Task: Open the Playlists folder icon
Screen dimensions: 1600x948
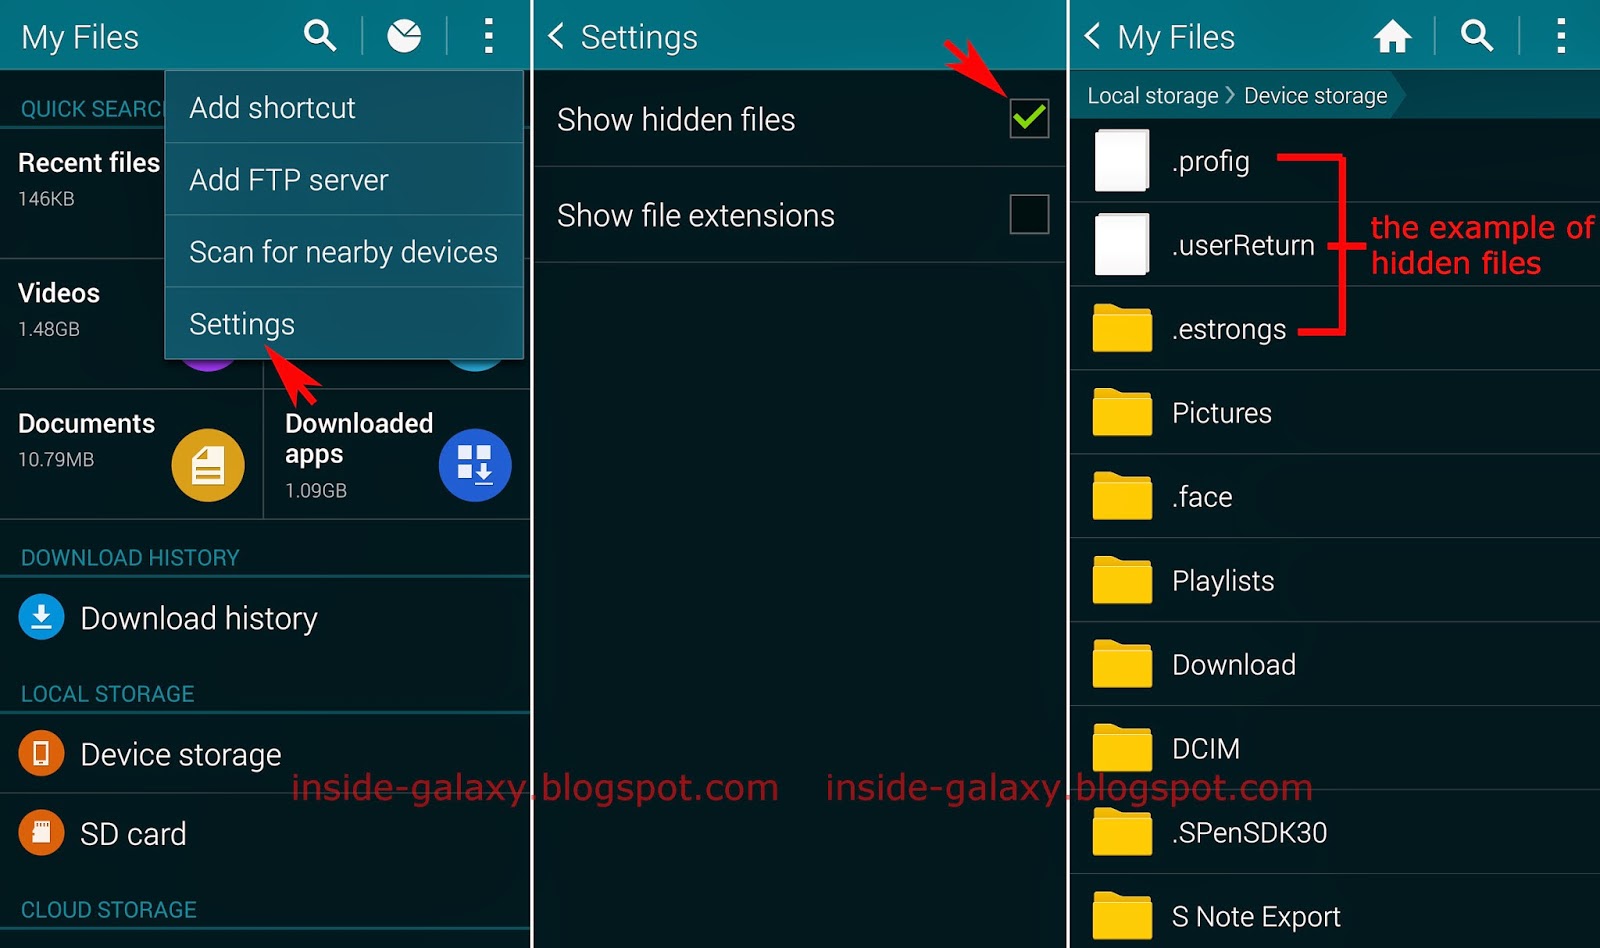Action: (x=1122, y=580)
